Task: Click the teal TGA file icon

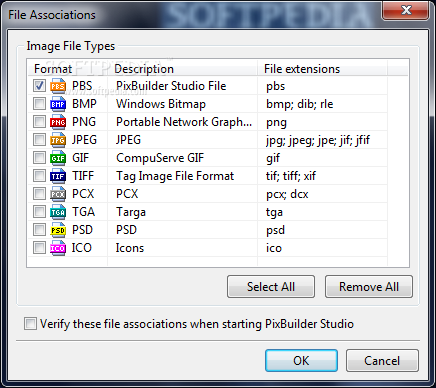Action: [58, 212]
